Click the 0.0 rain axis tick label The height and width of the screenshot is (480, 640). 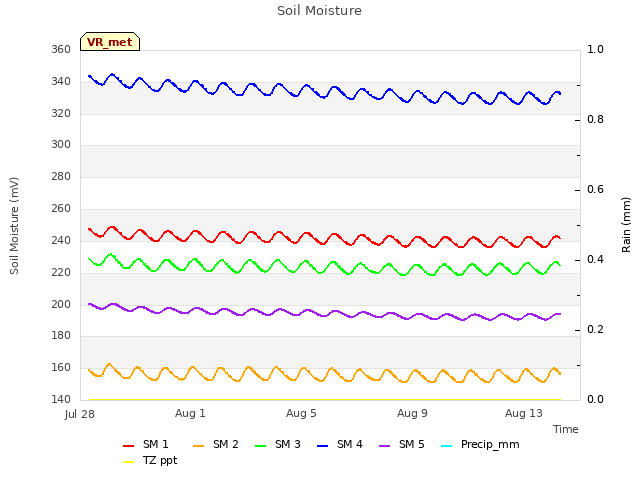click(595, 399)
